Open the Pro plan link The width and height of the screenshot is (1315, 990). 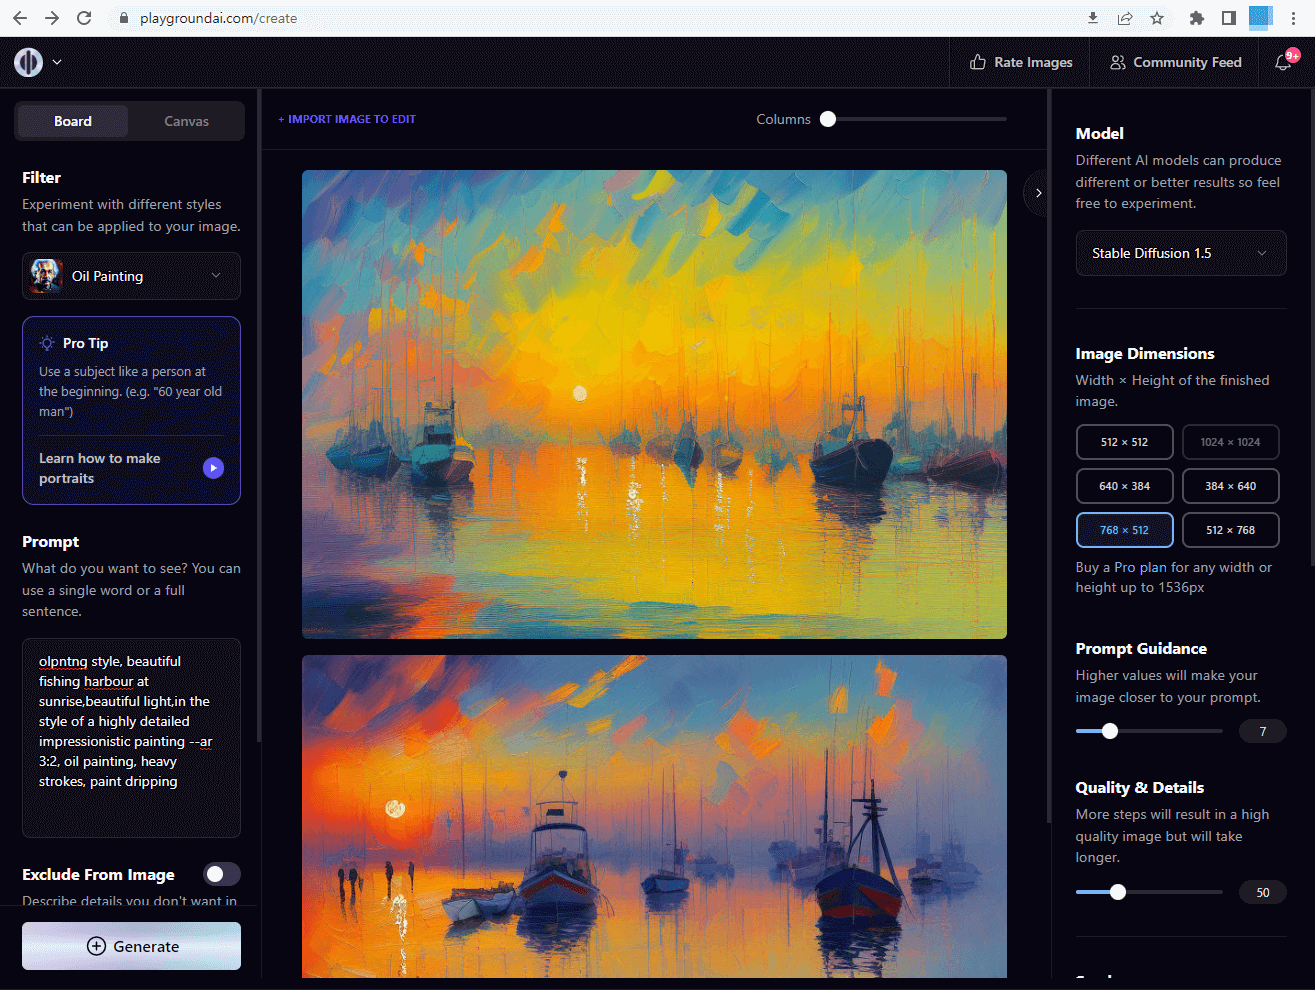coord(1140,567)
